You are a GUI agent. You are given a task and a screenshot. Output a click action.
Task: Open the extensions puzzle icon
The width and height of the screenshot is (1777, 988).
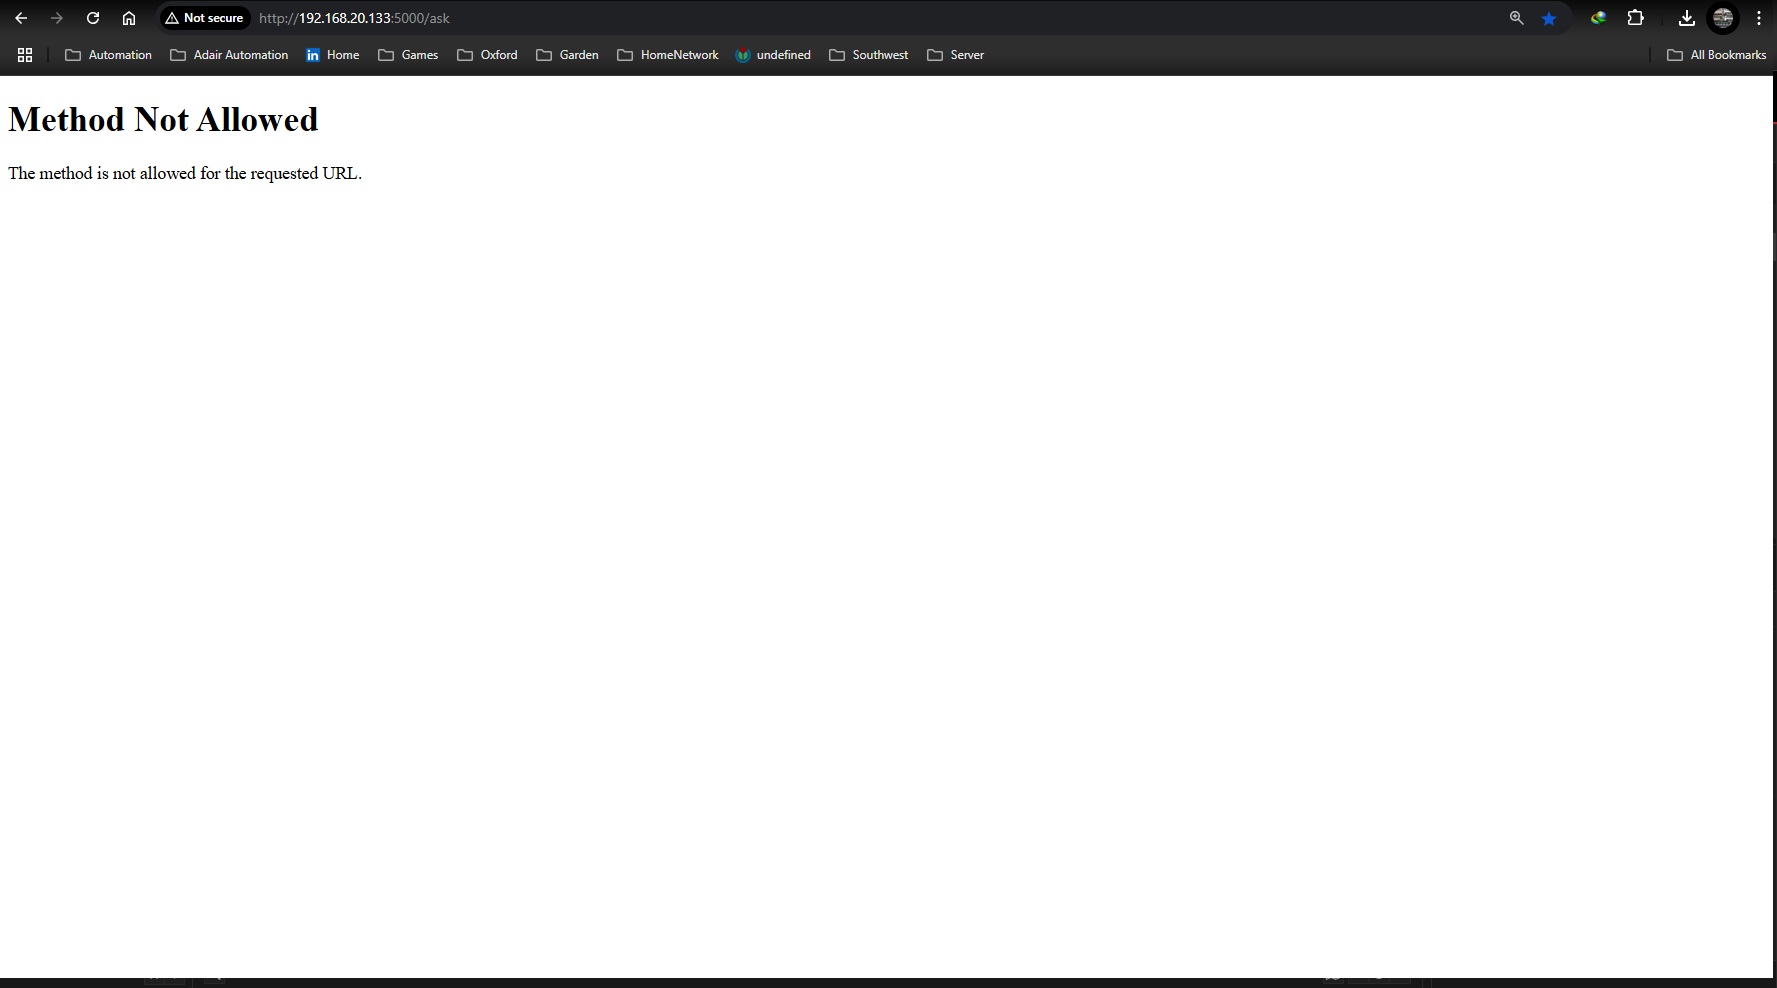(1636, 18)
